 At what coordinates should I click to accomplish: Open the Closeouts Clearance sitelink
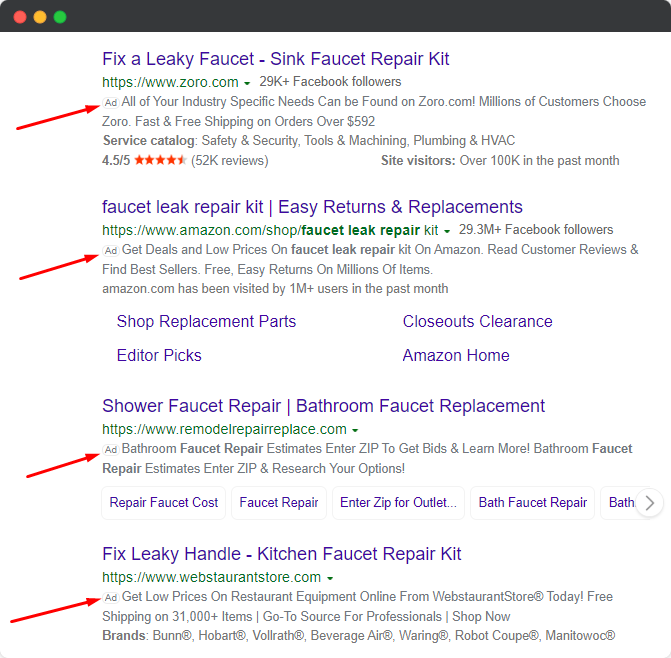[x=478, y=321]
